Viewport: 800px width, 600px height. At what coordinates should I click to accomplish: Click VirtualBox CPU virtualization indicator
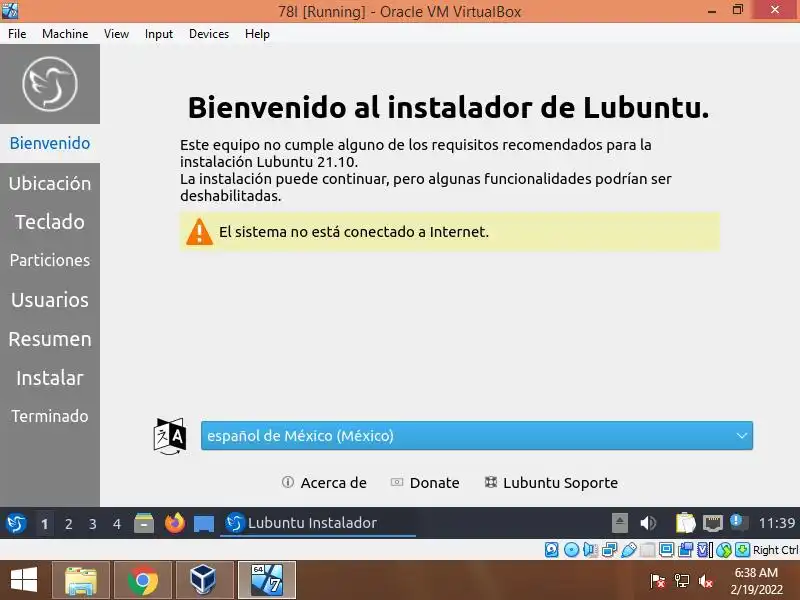point(705,550)
